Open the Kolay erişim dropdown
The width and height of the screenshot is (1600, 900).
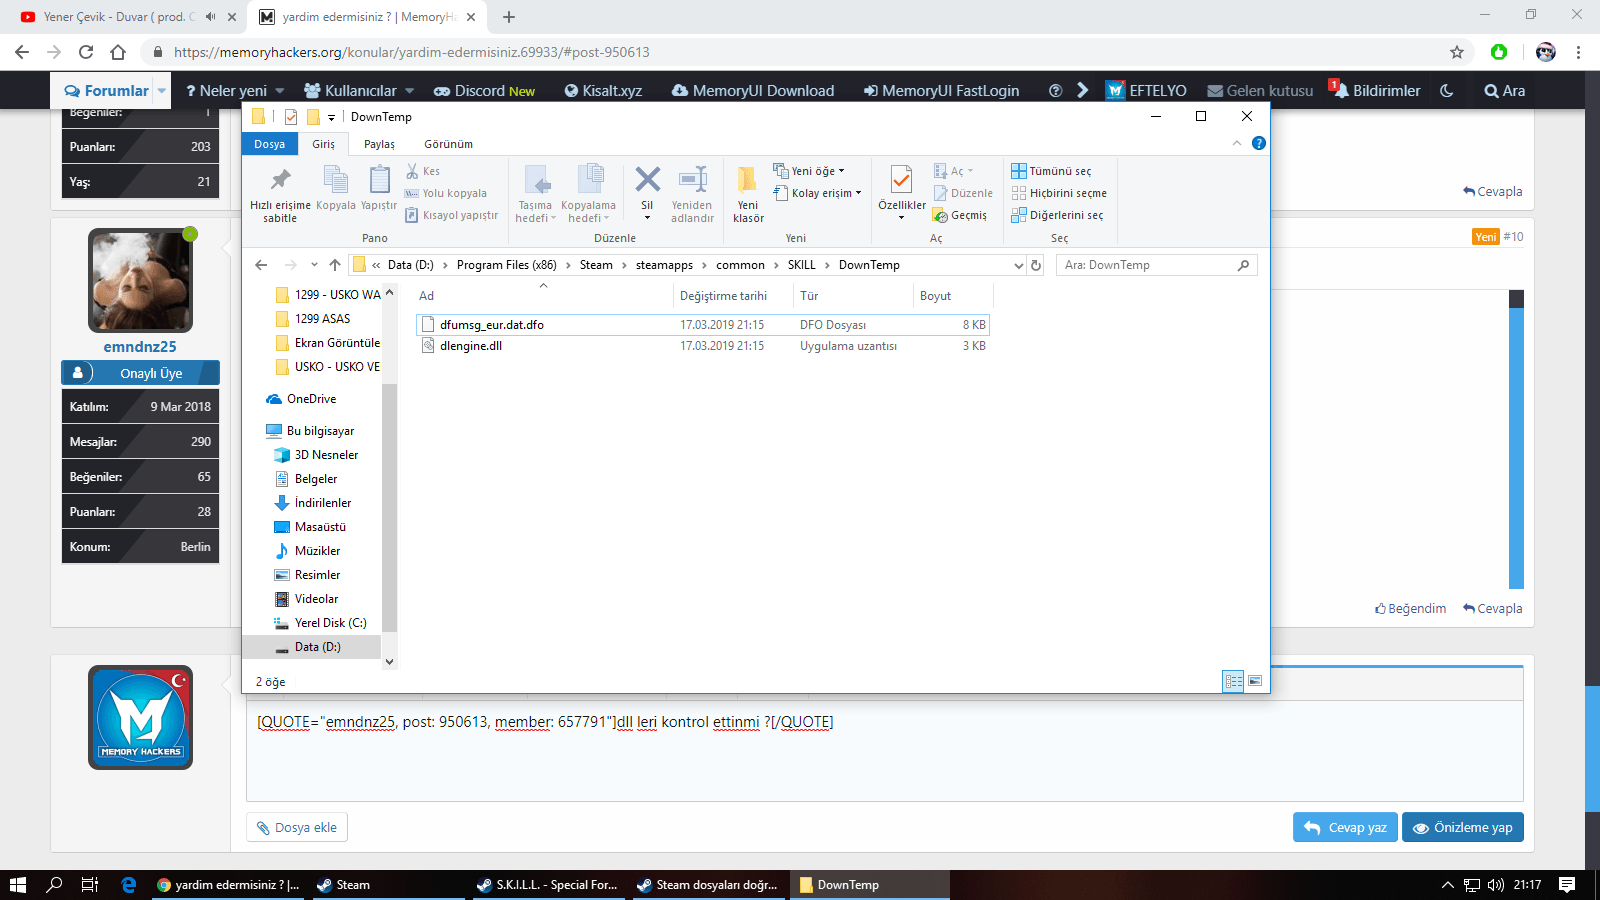pyautogui.click(x=817, y=193)
